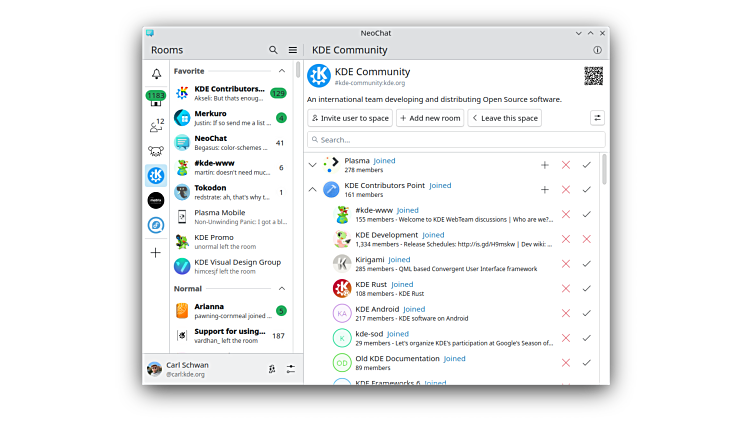Click the search icon in the Rooms header
752x423 pixels.
274,50
